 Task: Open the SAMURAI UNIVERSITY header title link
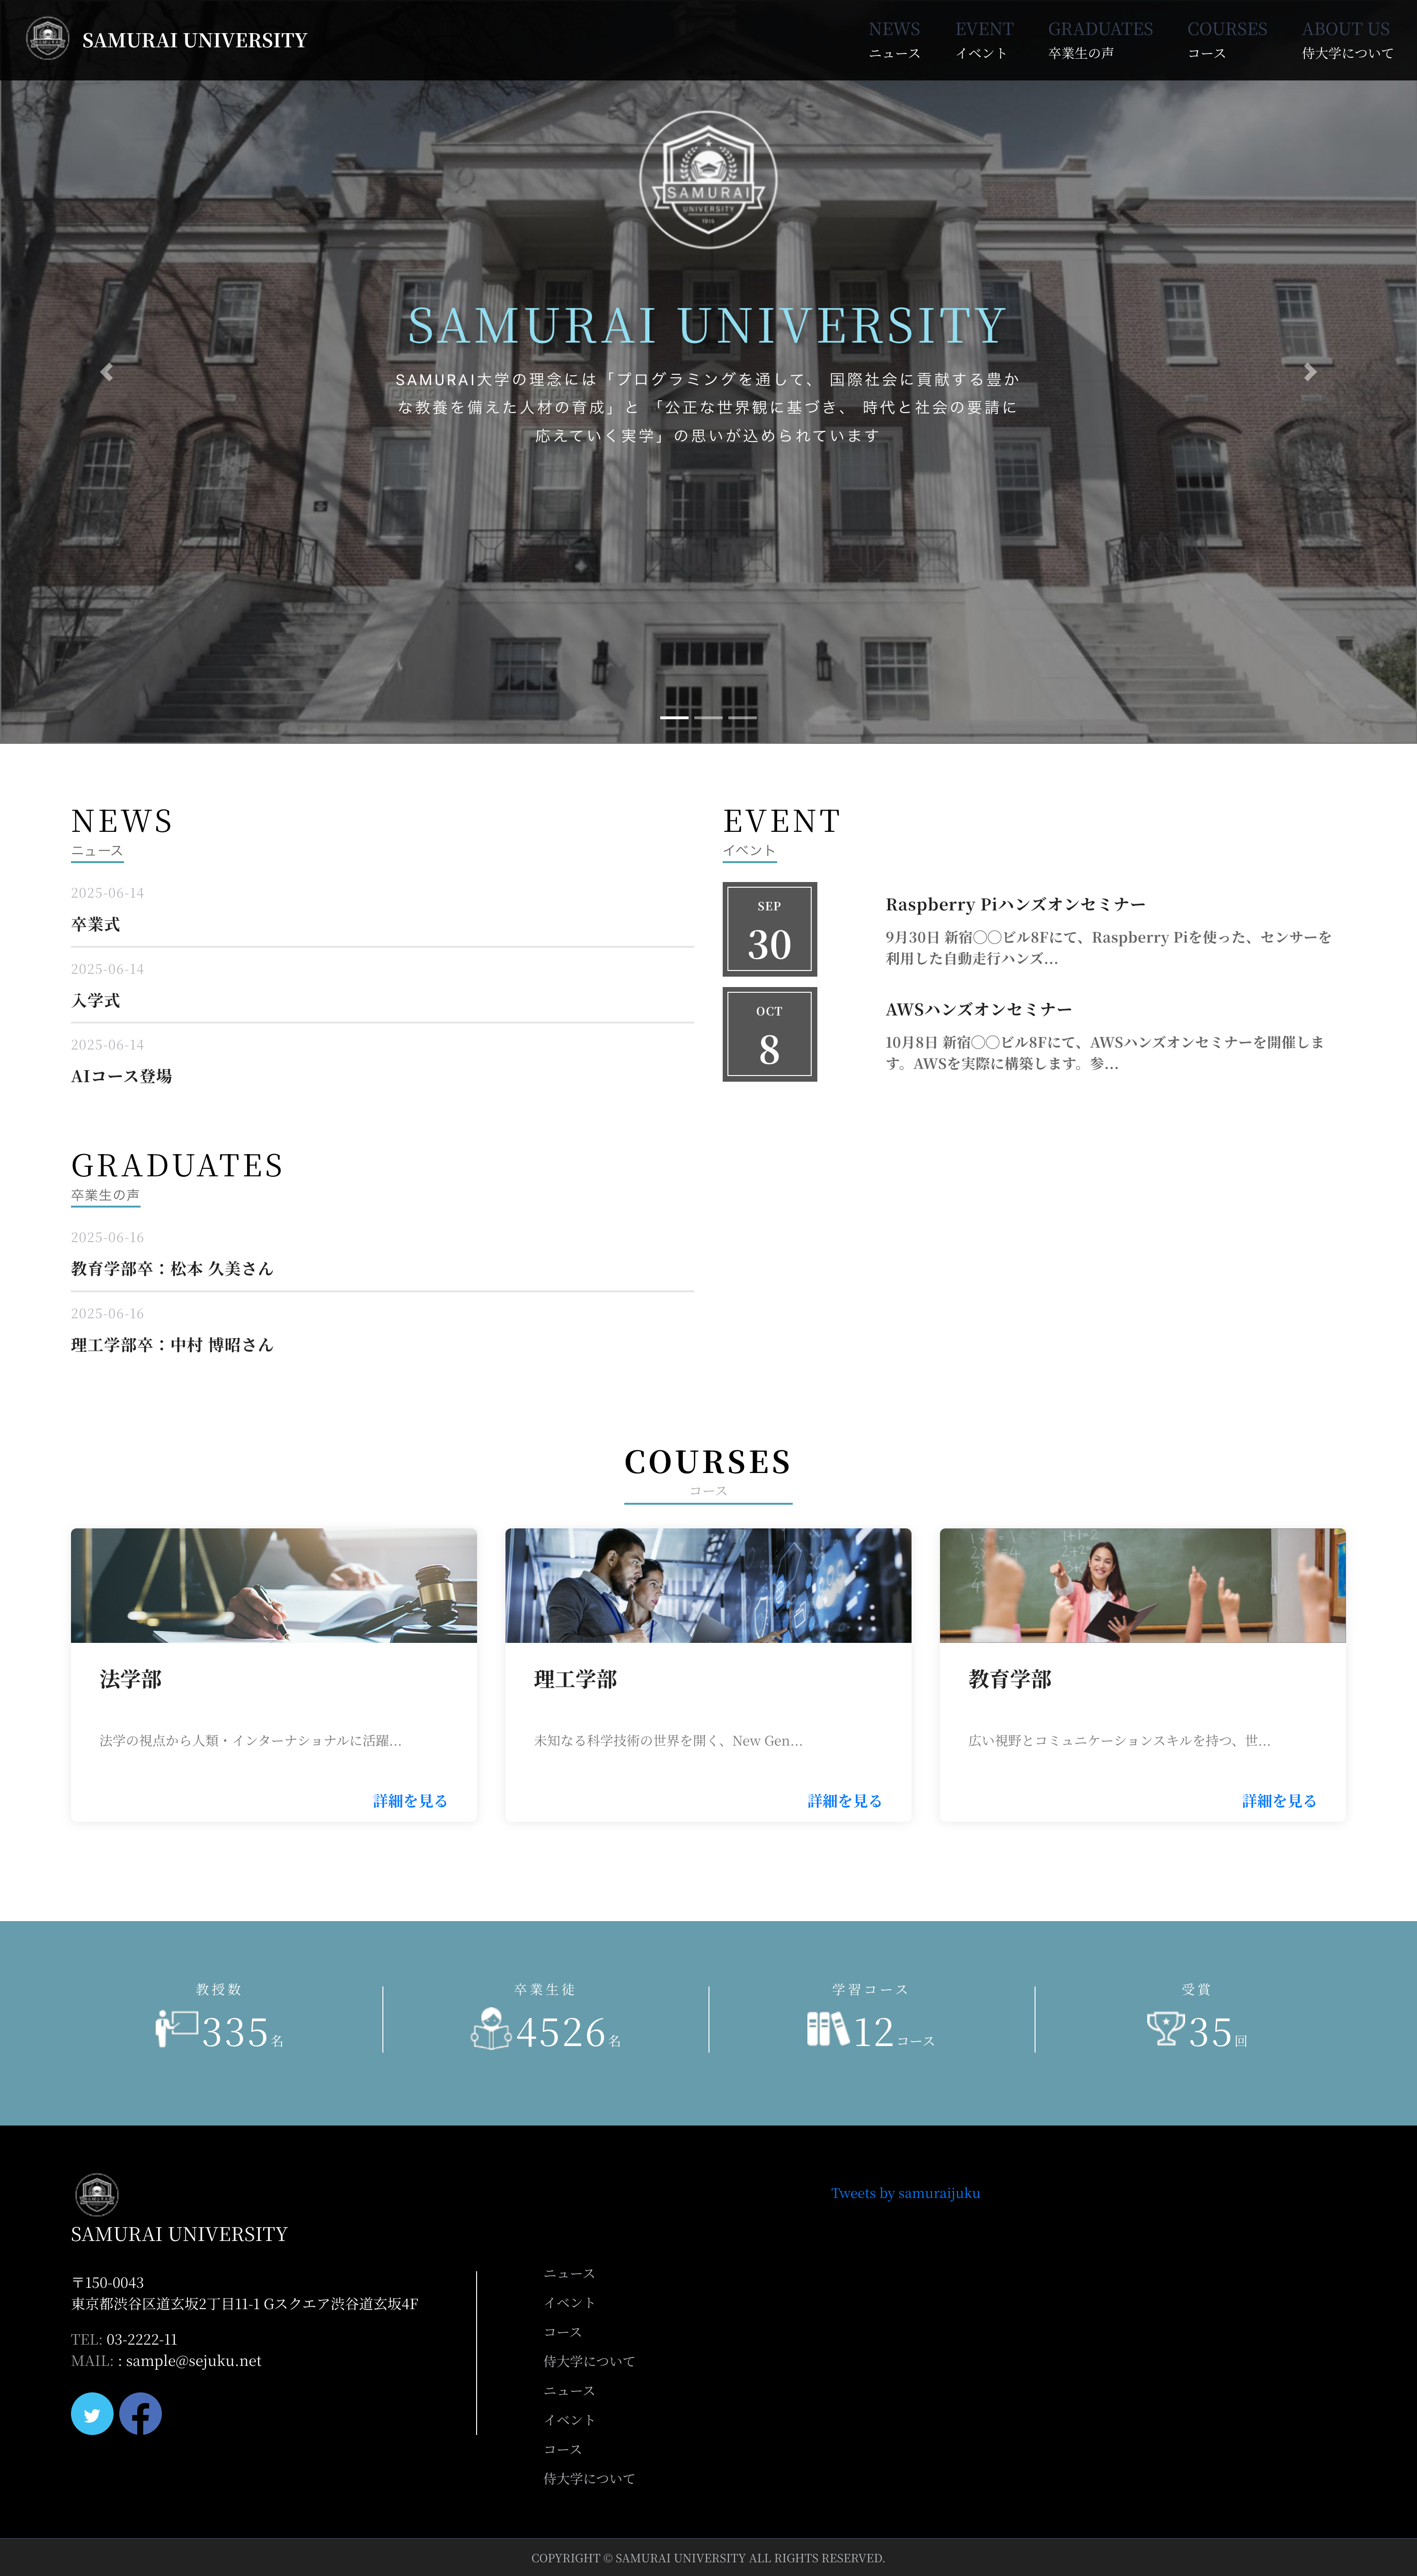[x=194, y=40]
